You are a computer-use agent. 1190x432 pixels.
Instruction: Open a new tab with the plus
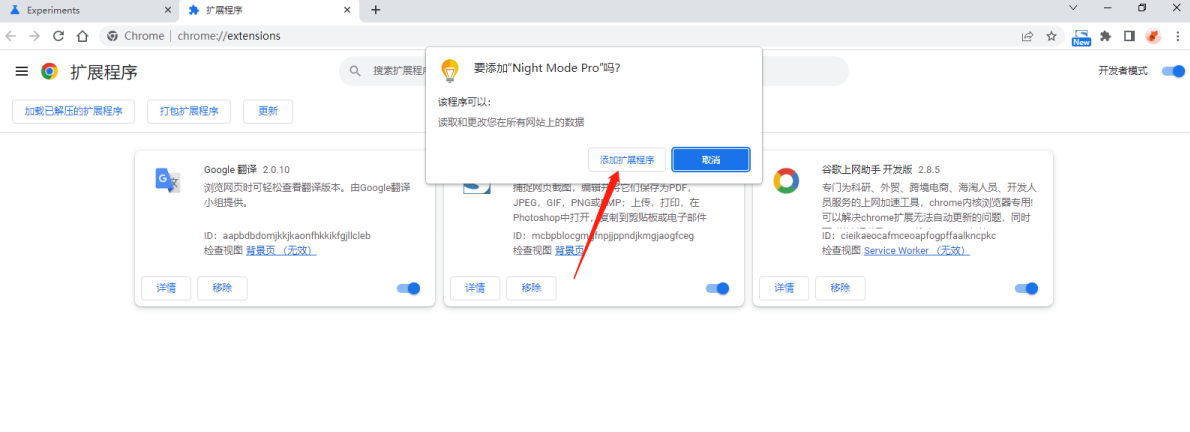click(x=376, y=10)
